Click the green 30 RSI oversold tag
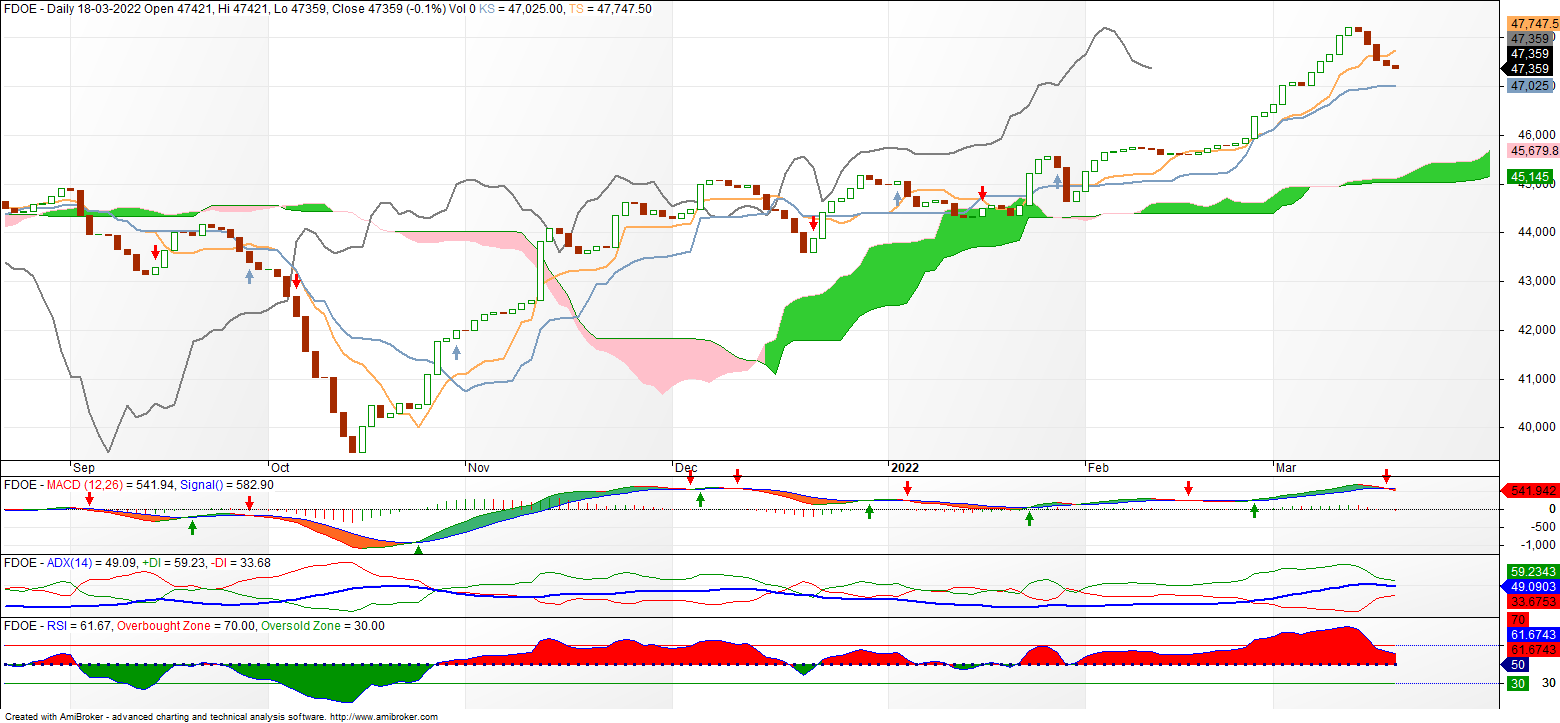Viewport: 1560px width, 723px height. point(1518,683)
